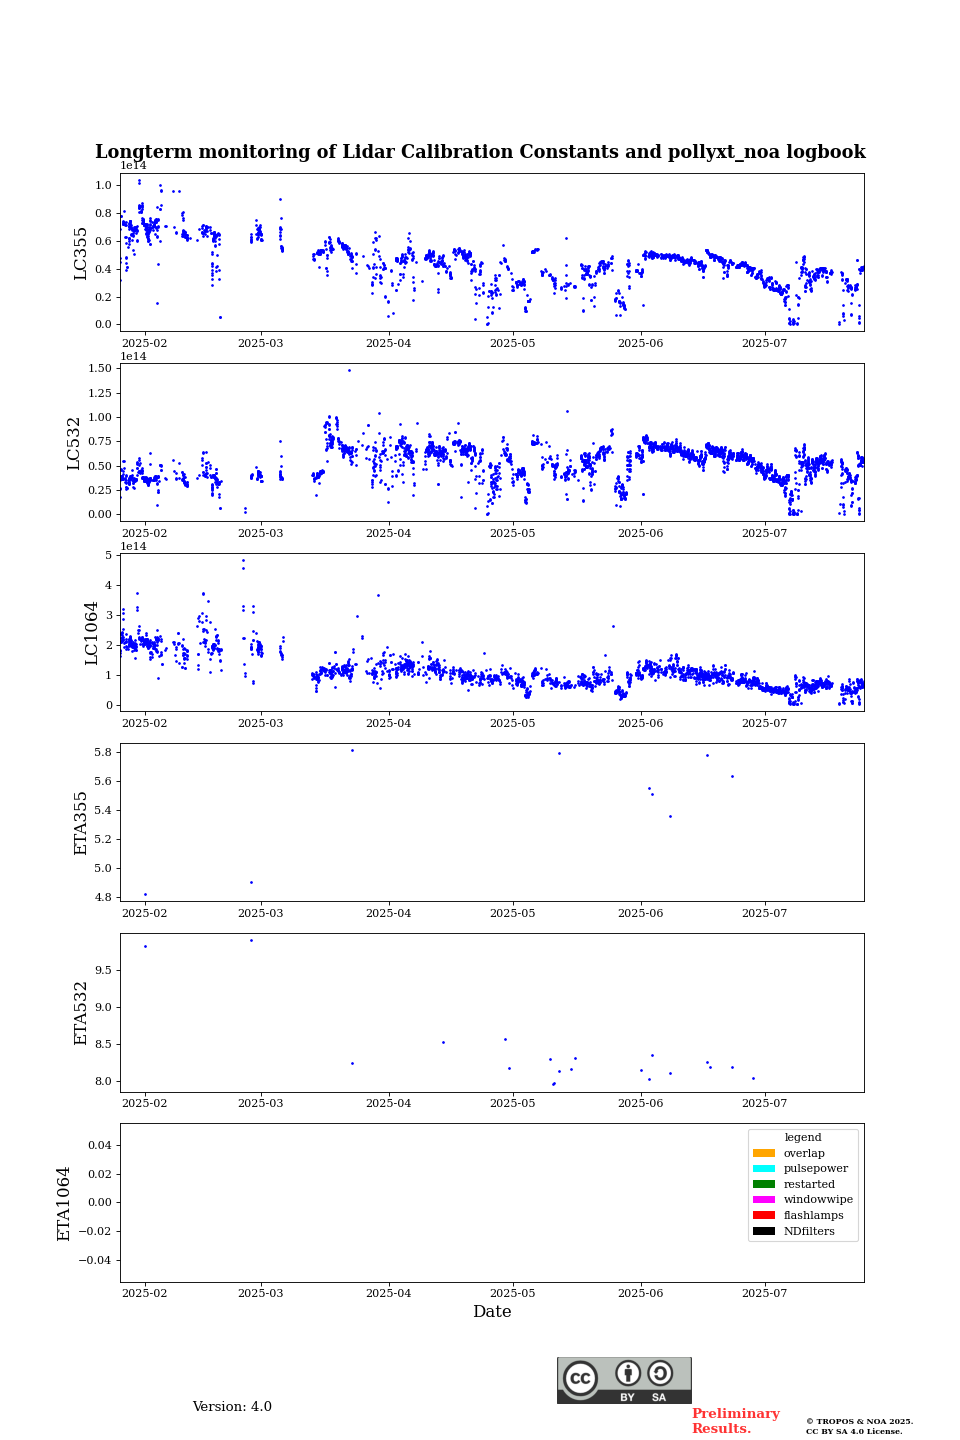Click the LC355 y-axis label
960x1440 pixels.
(x=81, y=253)
